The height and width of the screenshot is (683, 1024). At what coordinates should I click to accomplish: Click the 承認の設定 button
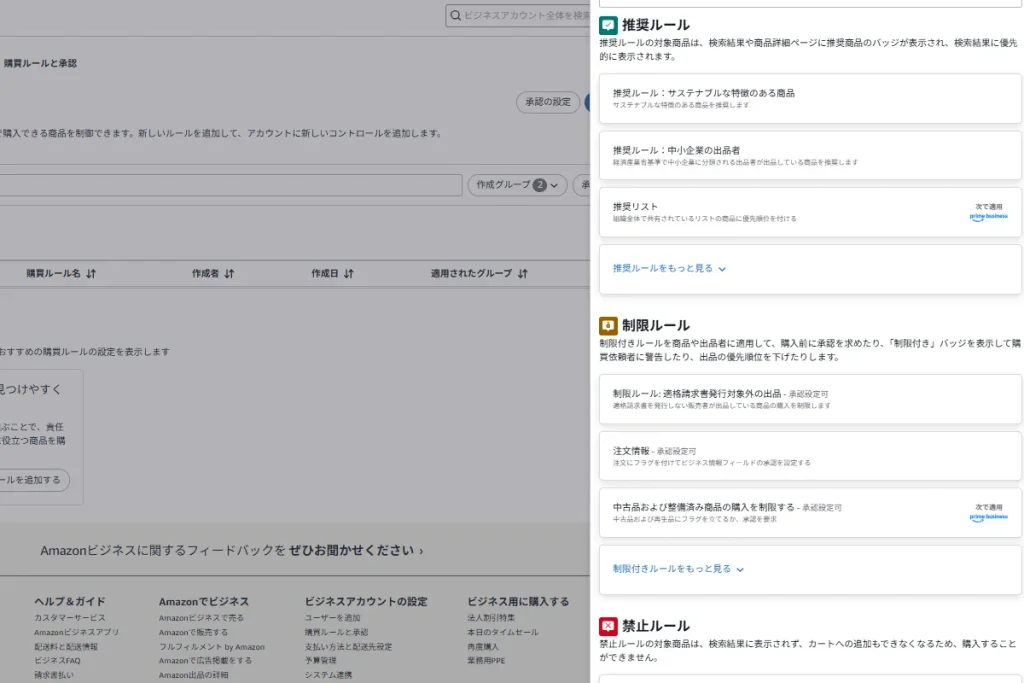[548, 102]
